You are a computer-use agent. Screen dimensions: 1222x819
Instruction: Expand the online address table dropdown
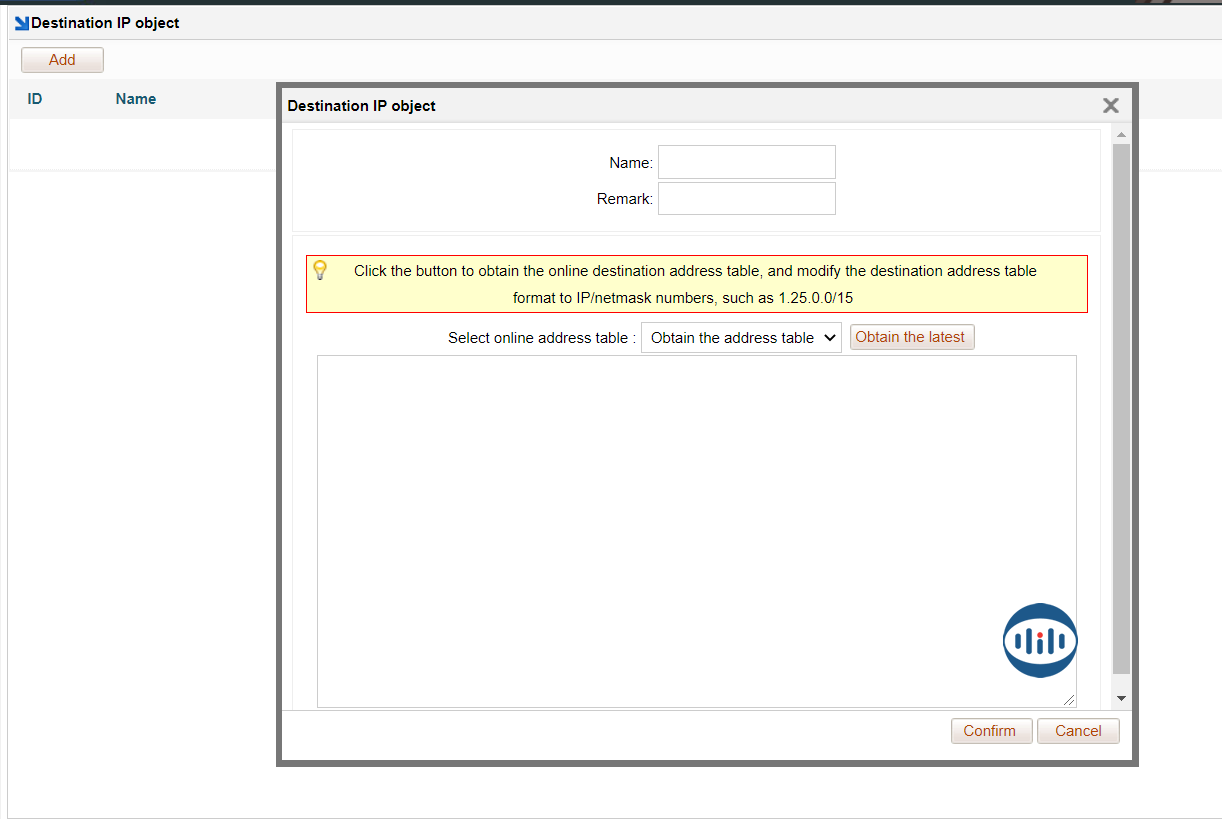click(x=741, y=338)
